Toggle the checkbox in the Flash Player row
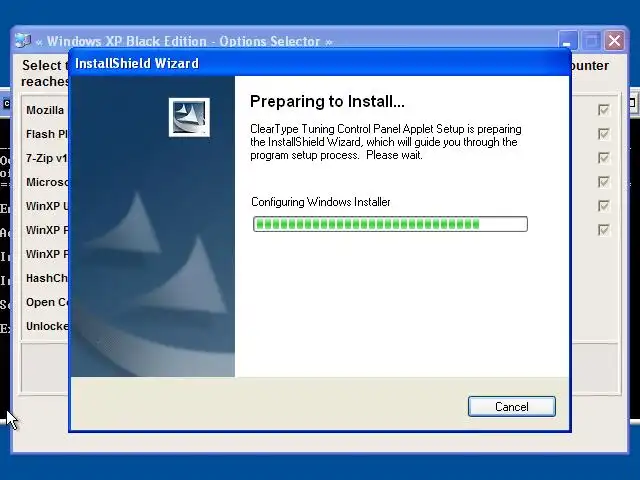Screen dimensions: 640x480 (x=604, y=134)
